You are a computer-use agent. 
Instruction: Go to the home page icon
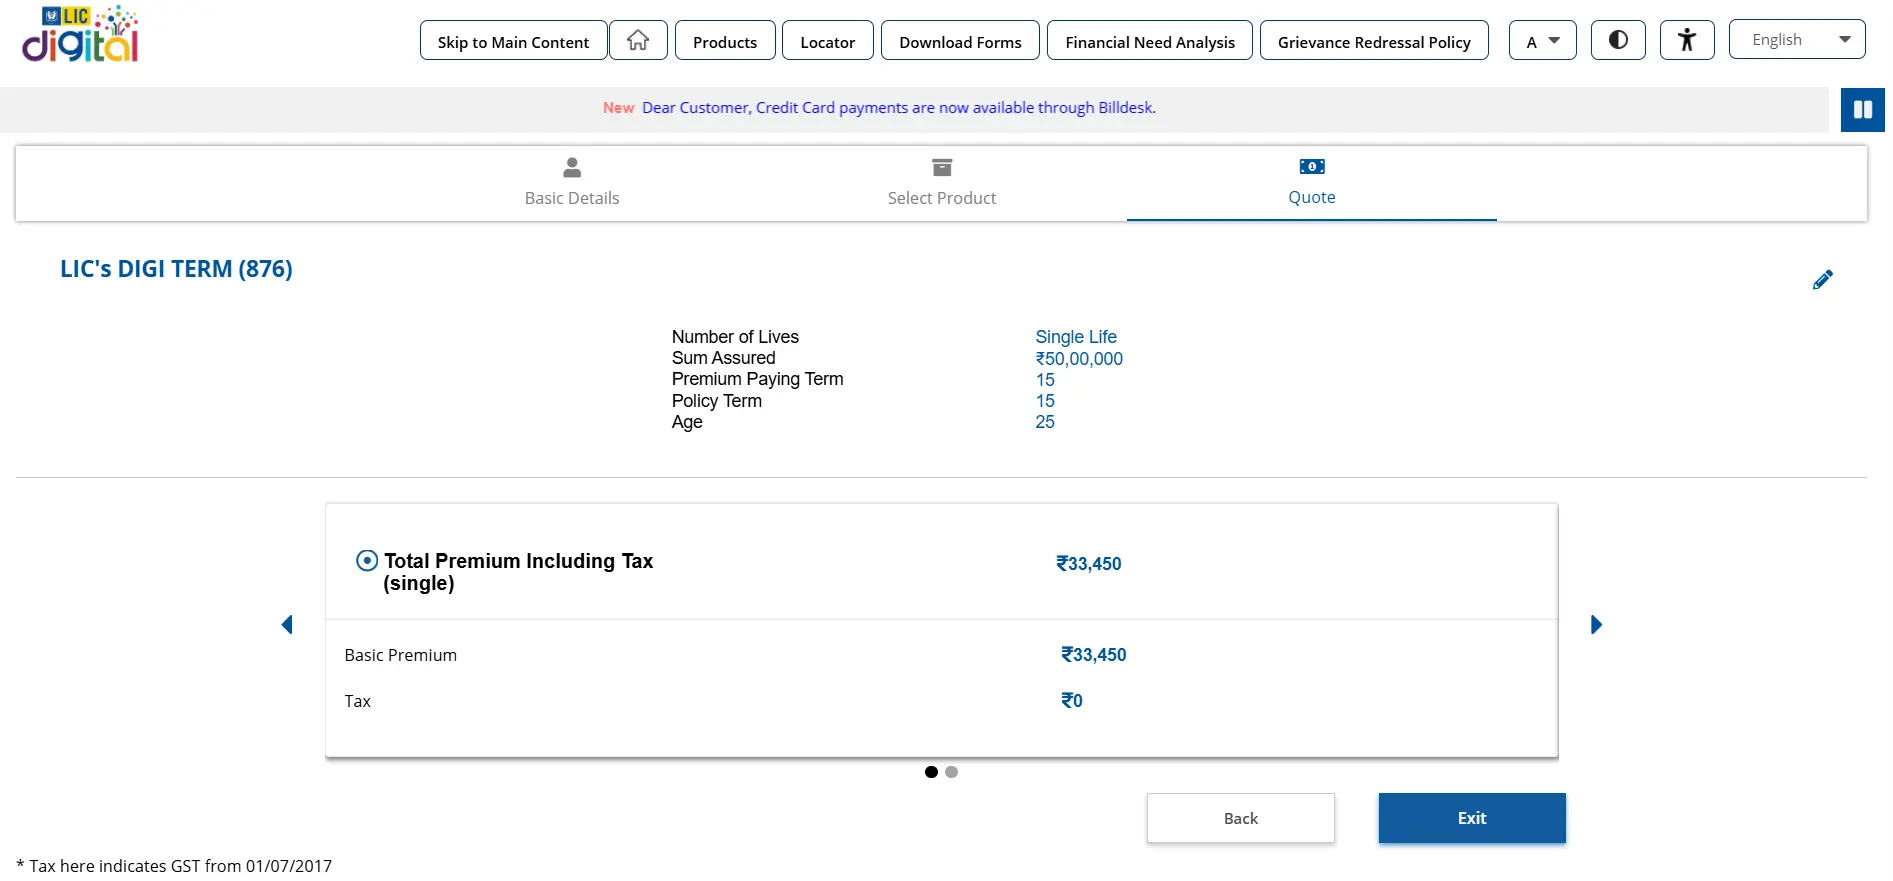638,40
